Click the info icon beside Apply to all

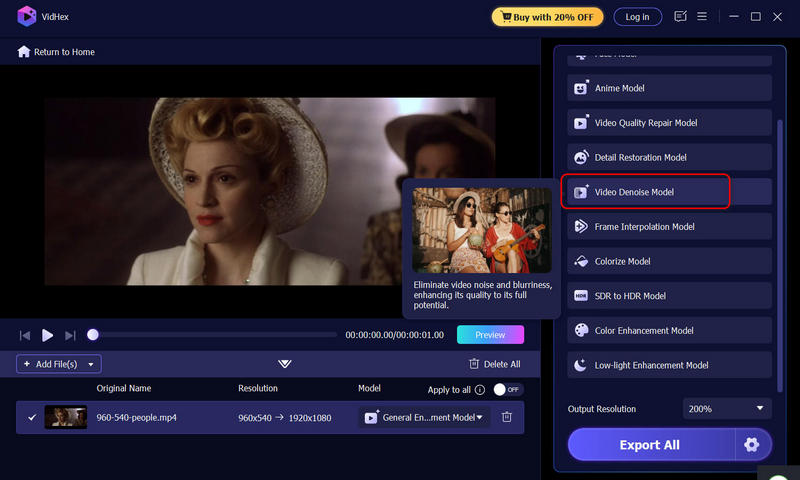click(480, 389)
